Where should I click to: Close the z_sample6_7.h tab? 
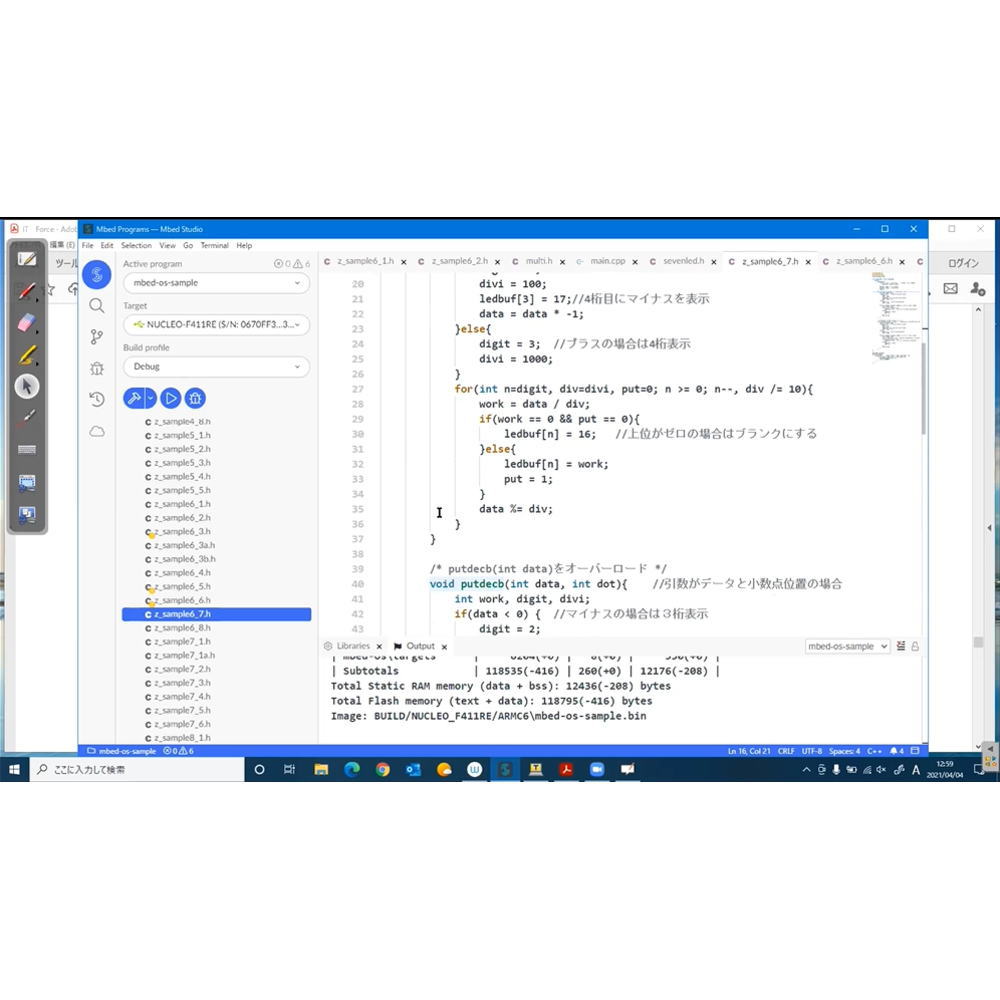click(x=808, y=261)
